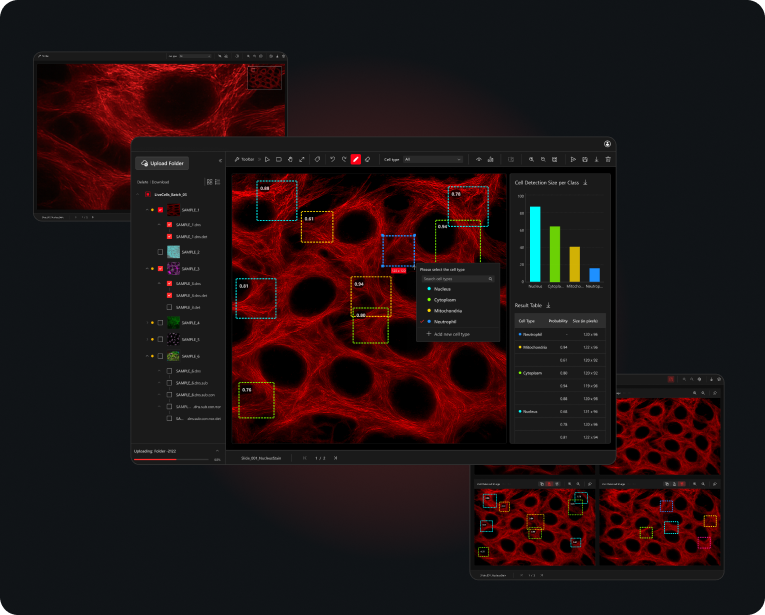
Task: Go to the first slide page
Action: coord(305,458)
